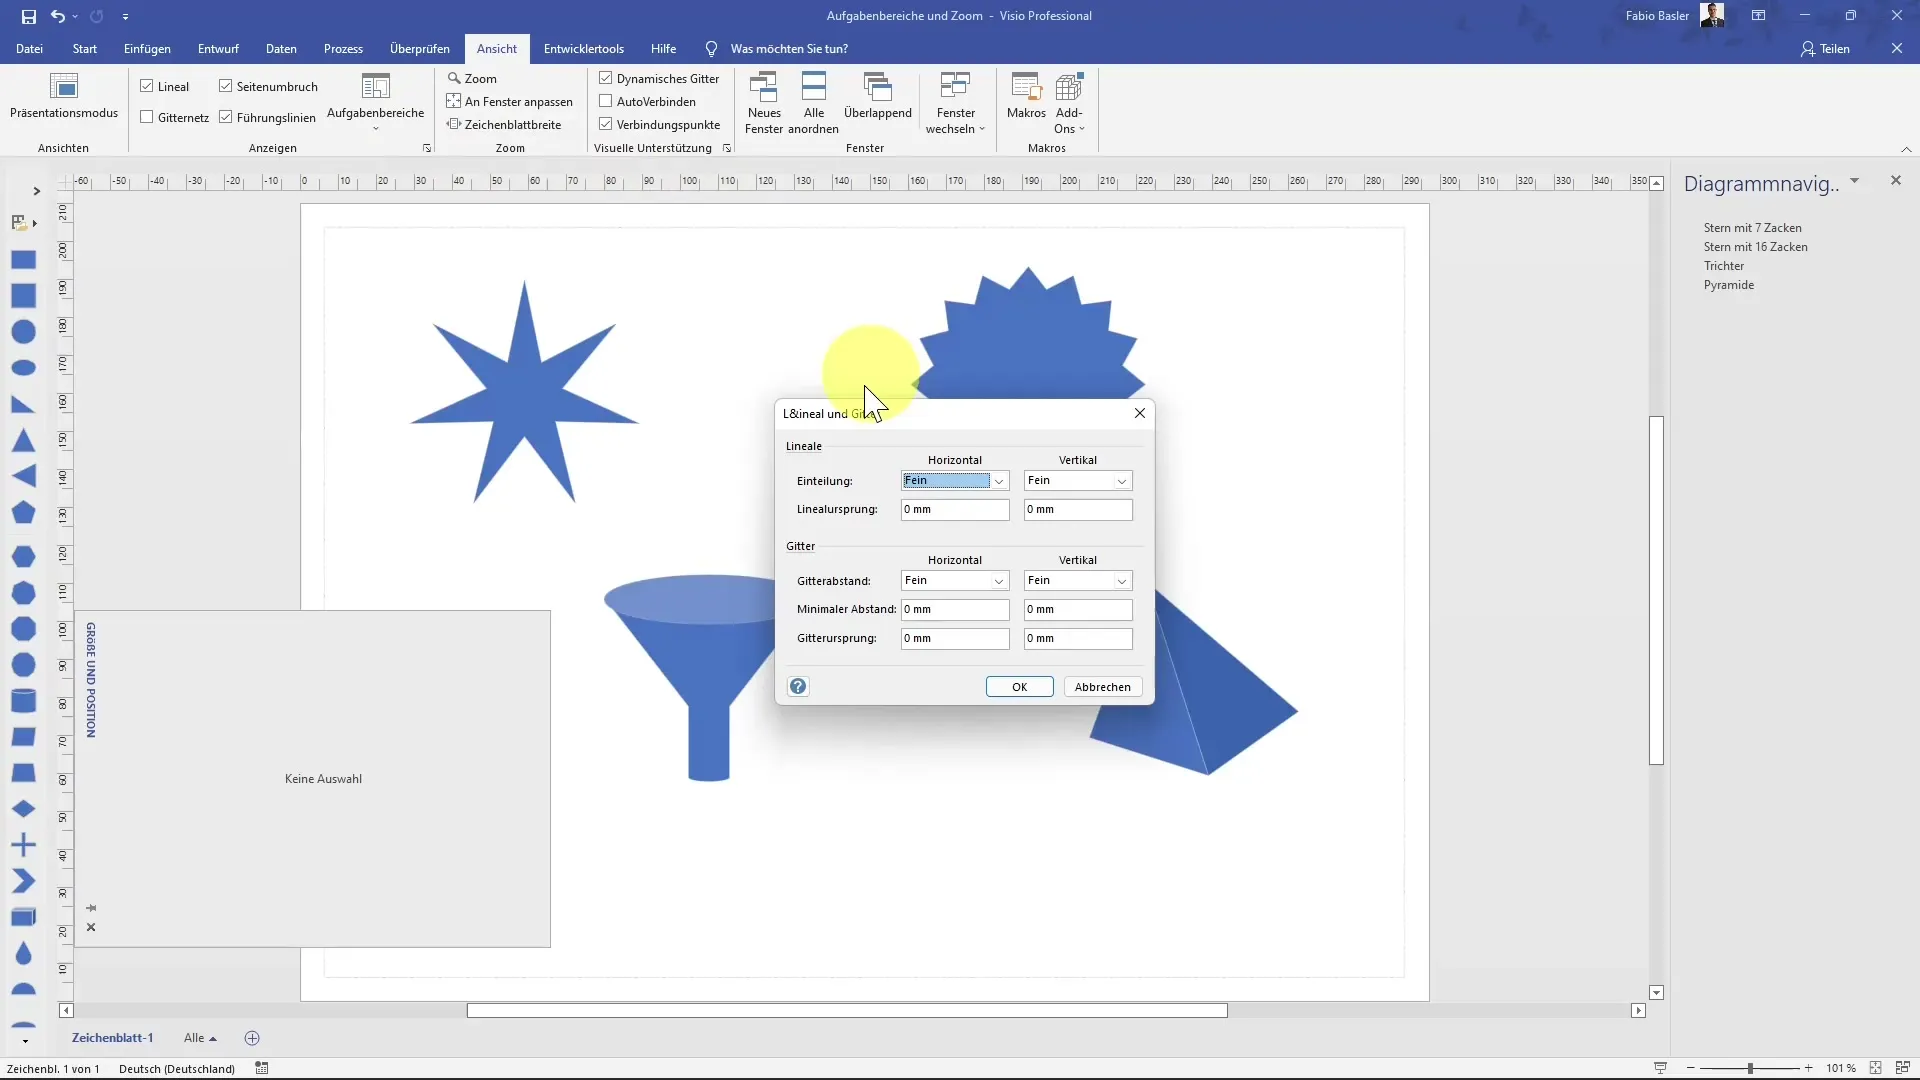The width and height of the screenshot is (1920, 1080).
Task: Select the ellipse shape in shapes sidebar
Action: 23,368
